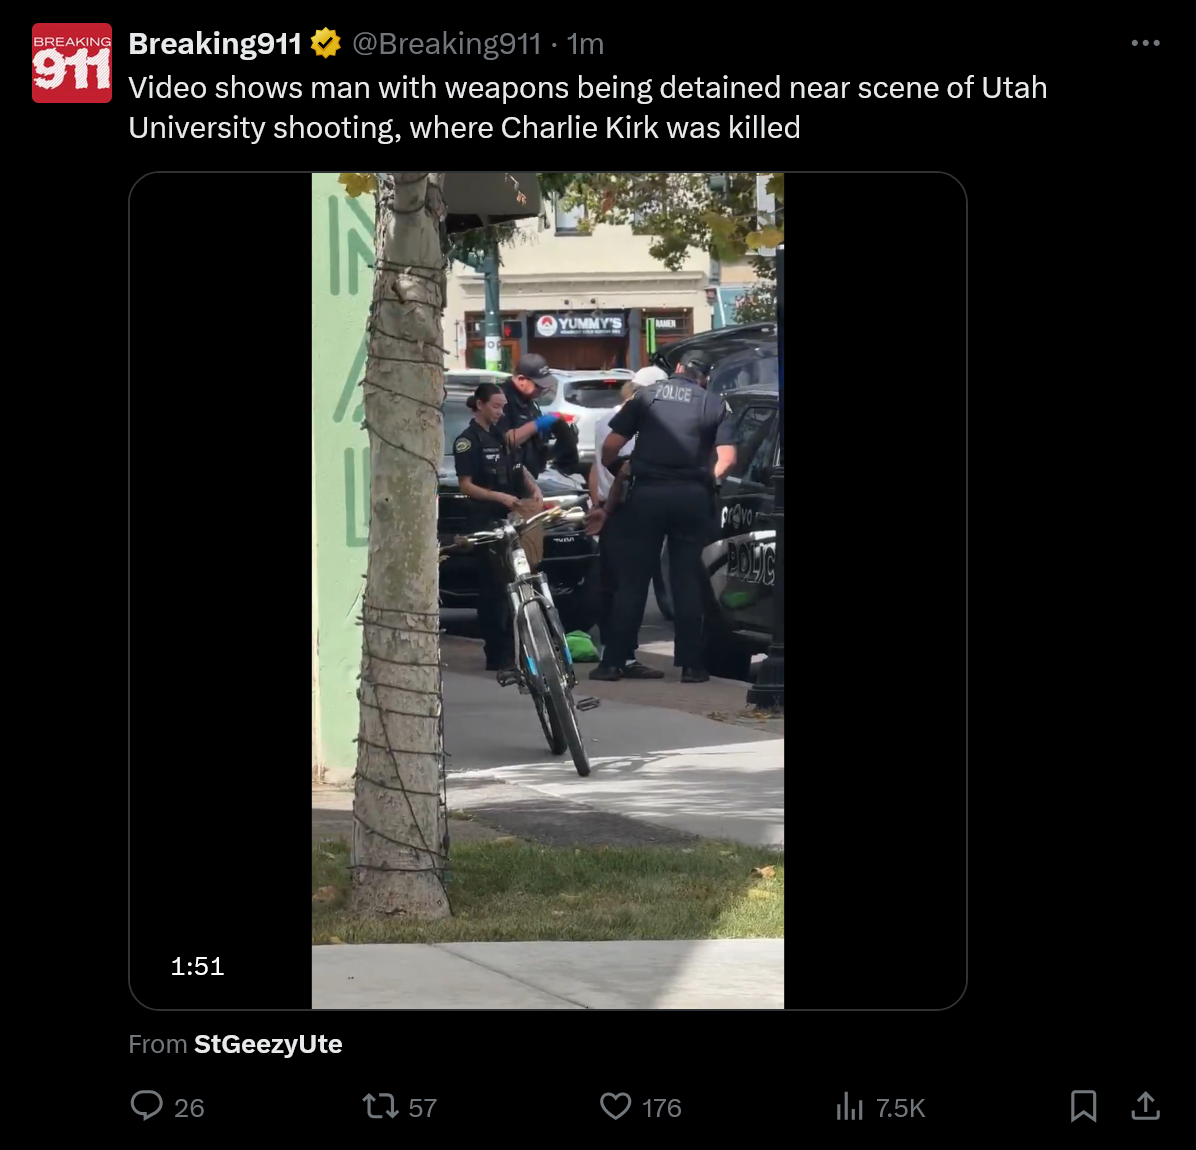Screen dimensions: 1196x1150
Task: Open the @Breaking911 handle link
Action: (x=446, y=43)
